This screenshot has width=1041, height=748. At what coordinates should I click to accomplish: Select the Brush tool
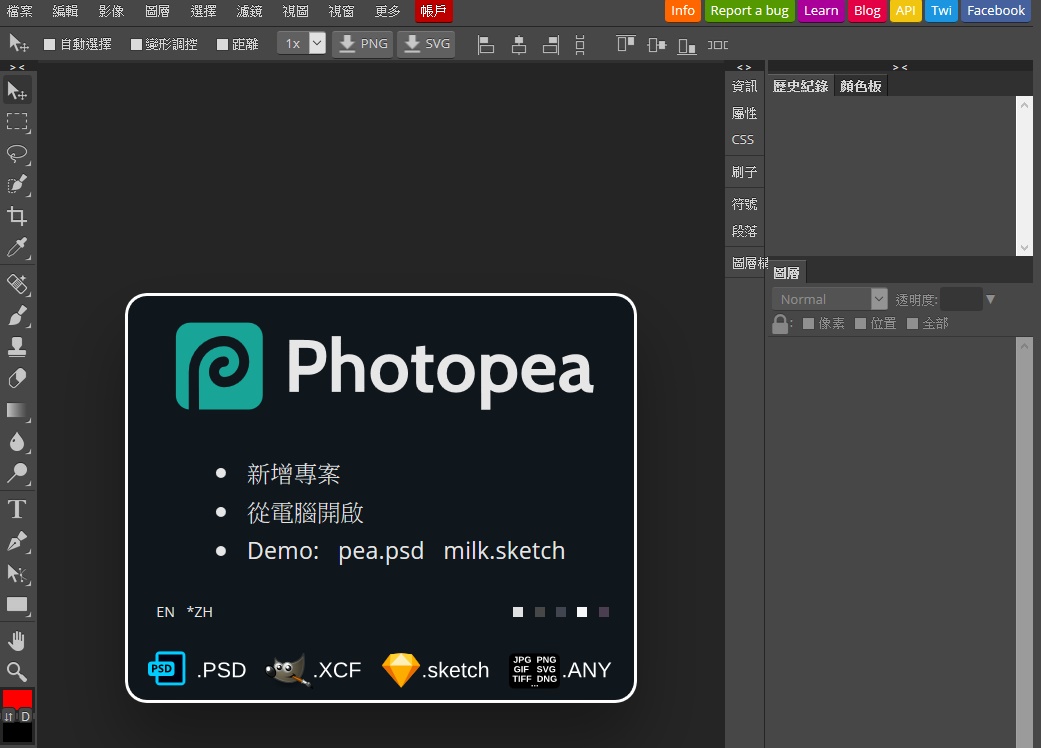(17, 315)
